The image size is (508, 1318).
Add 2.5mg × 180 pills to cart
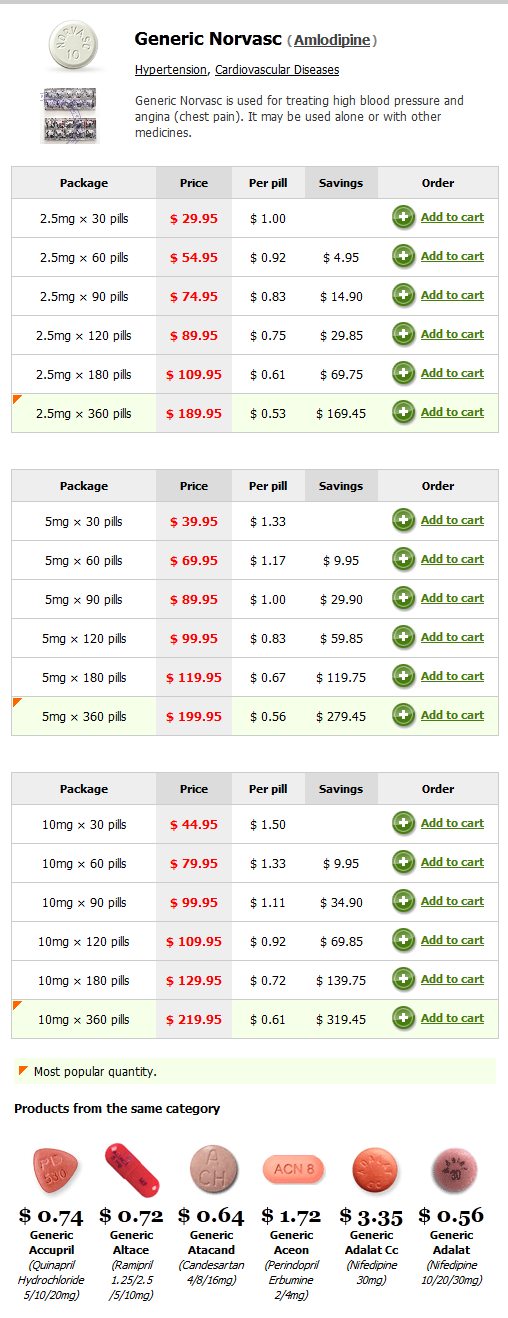(x=452, y=373)
